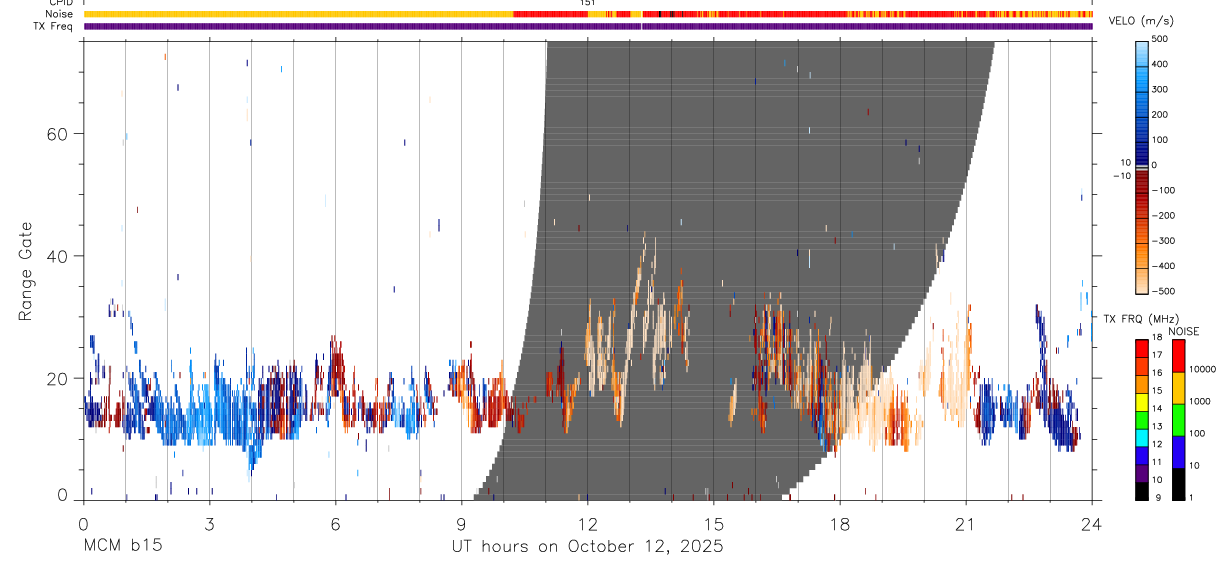Click the 'Range Gate' y-axis title
The height and width of the screenshot is (567, 1228).
point(27,271)
